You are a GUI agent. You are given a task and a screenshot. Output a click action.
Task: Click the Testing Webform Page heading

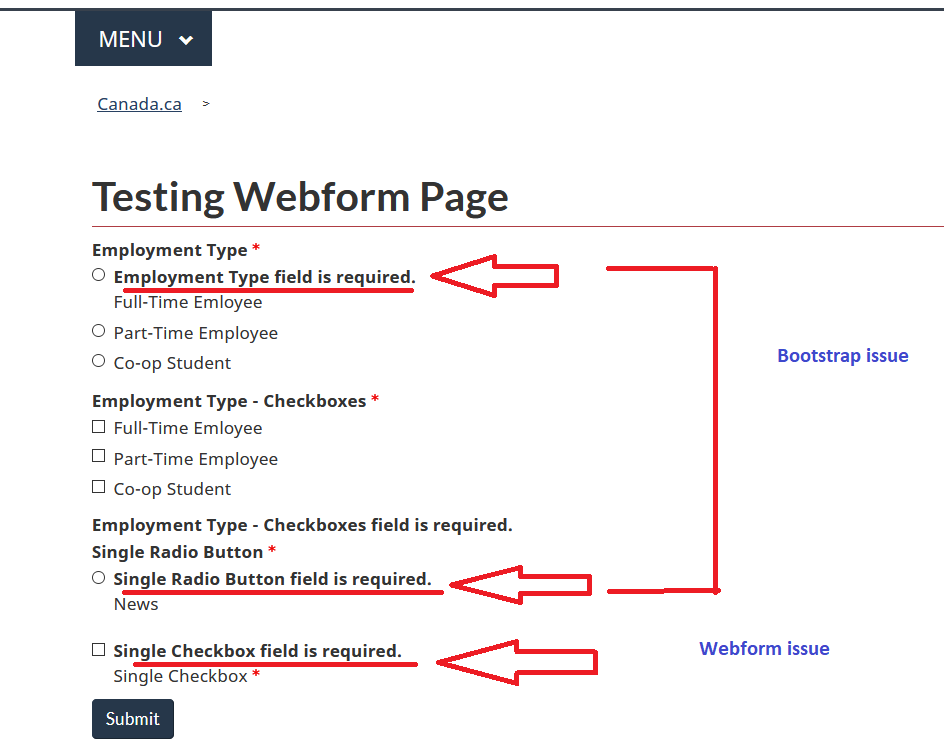(x=300, y=196)
